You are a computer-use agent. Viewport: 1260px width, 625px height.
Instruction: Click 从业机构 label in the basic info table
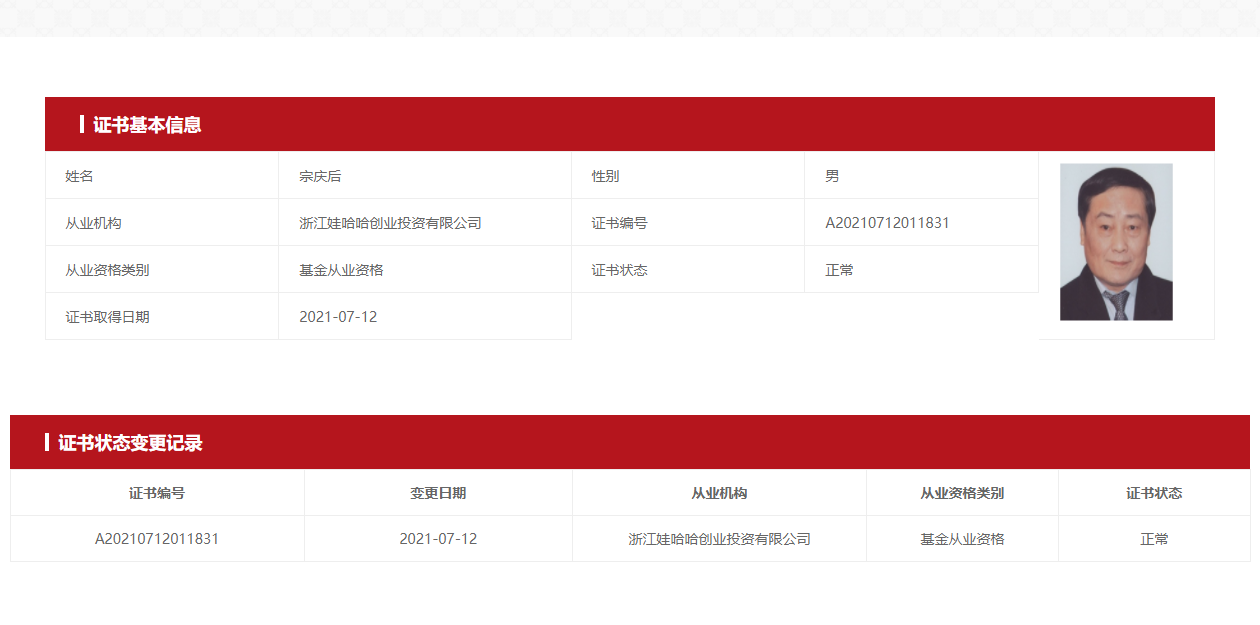pyautogui.click(x=93, y=223)
